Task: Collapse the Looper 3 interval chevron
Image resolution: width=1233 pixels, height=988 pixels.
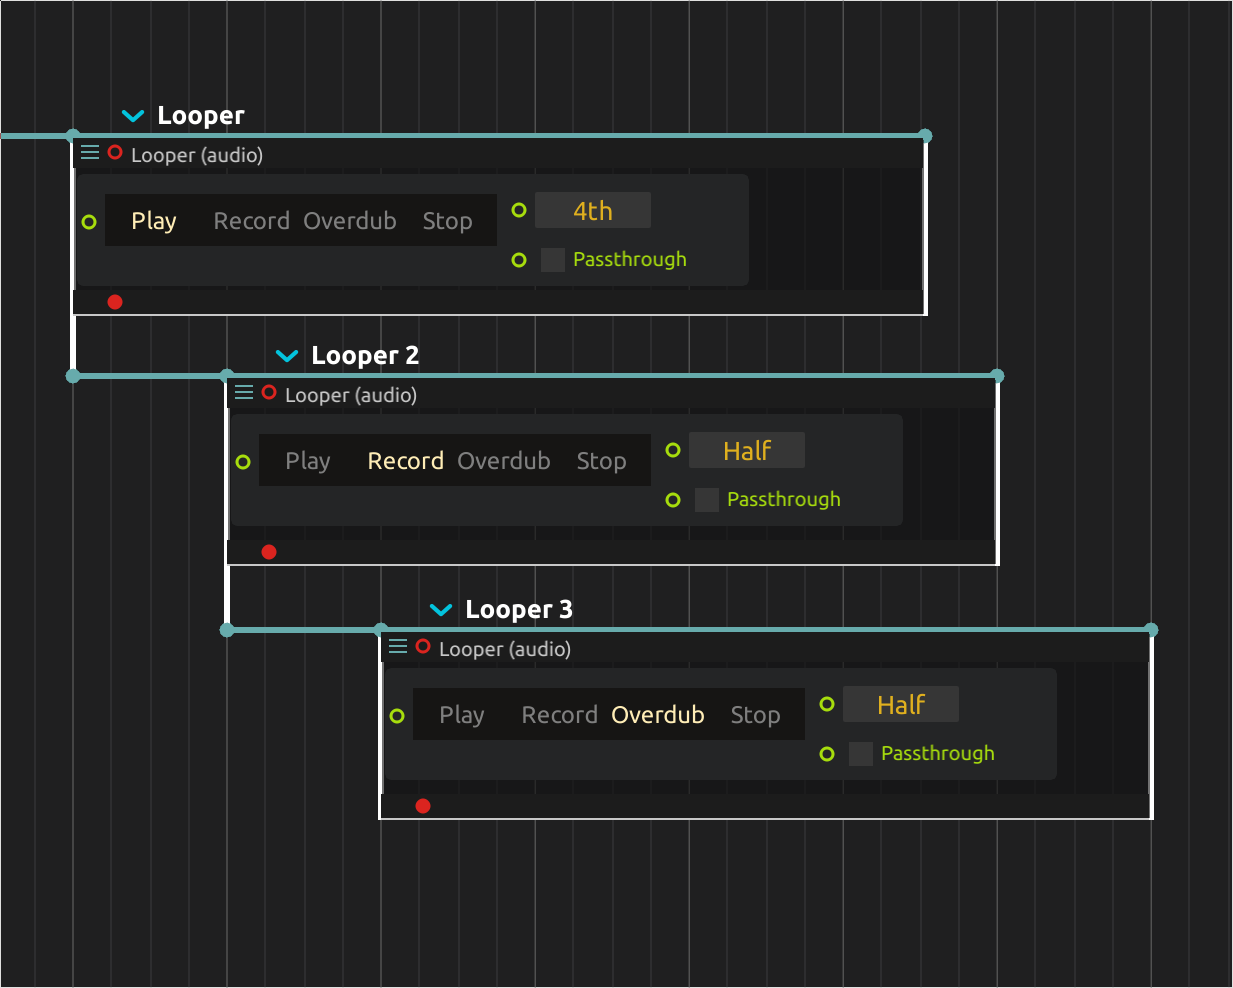Action: [441, 610]
